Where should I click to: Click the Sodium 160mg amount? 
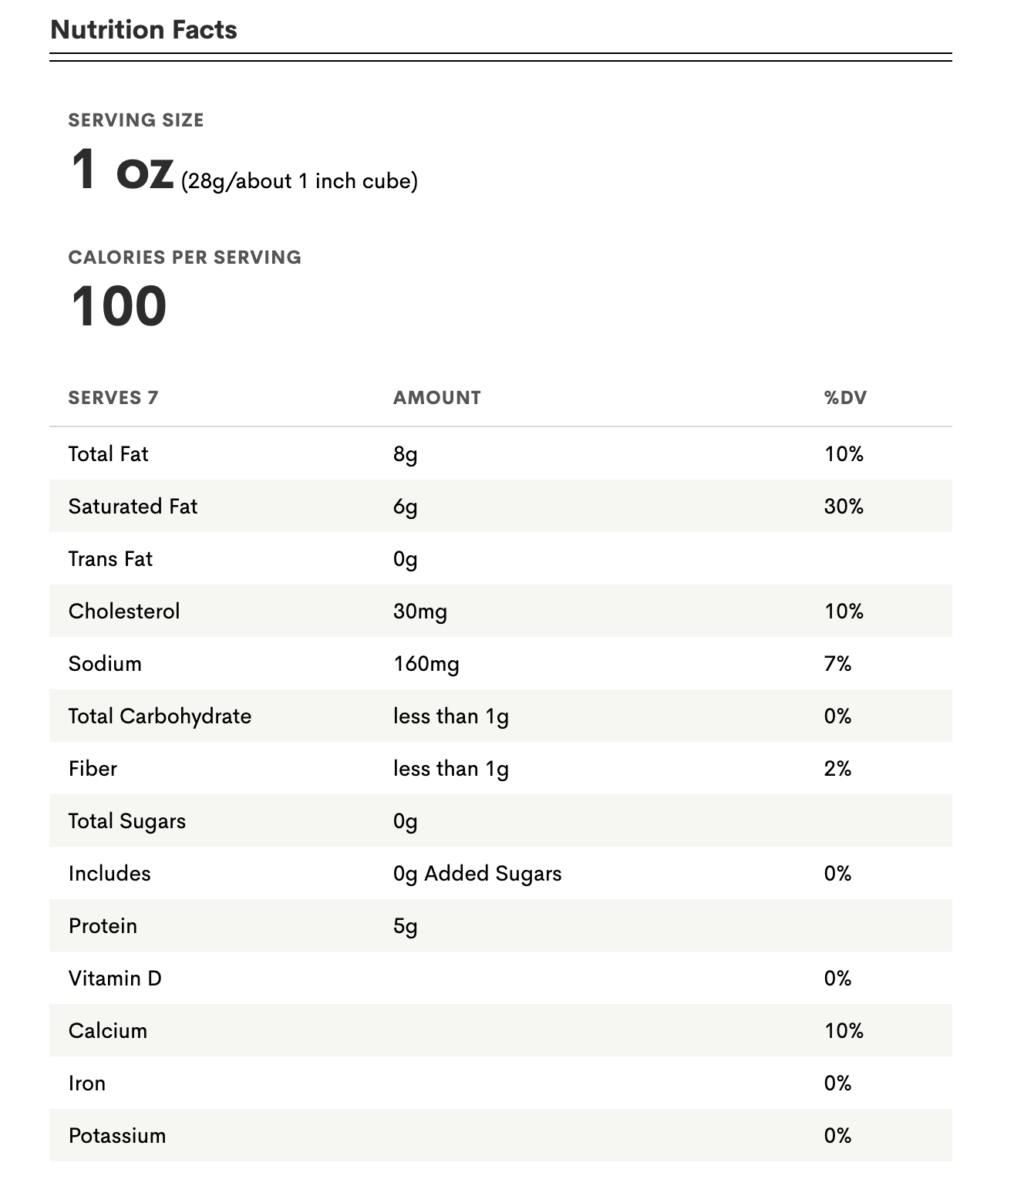426,664
